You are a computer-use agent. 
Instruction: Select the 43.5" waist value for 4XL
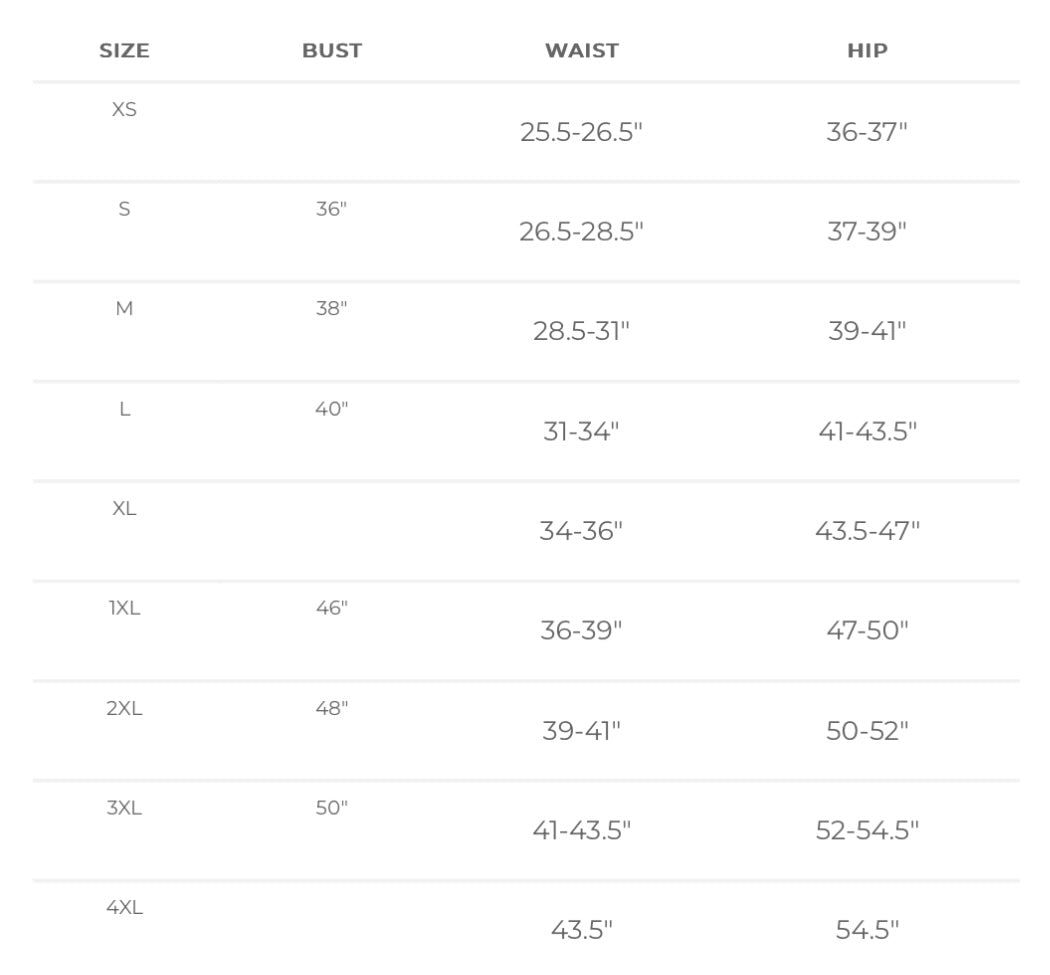(x=581, y=930)
